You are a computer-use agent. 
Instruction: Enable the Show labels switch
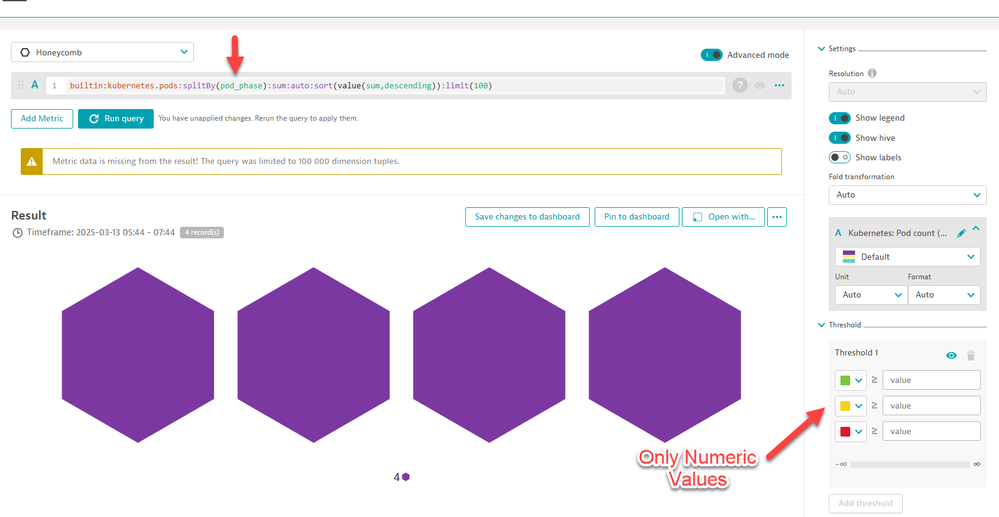(839, 157)
